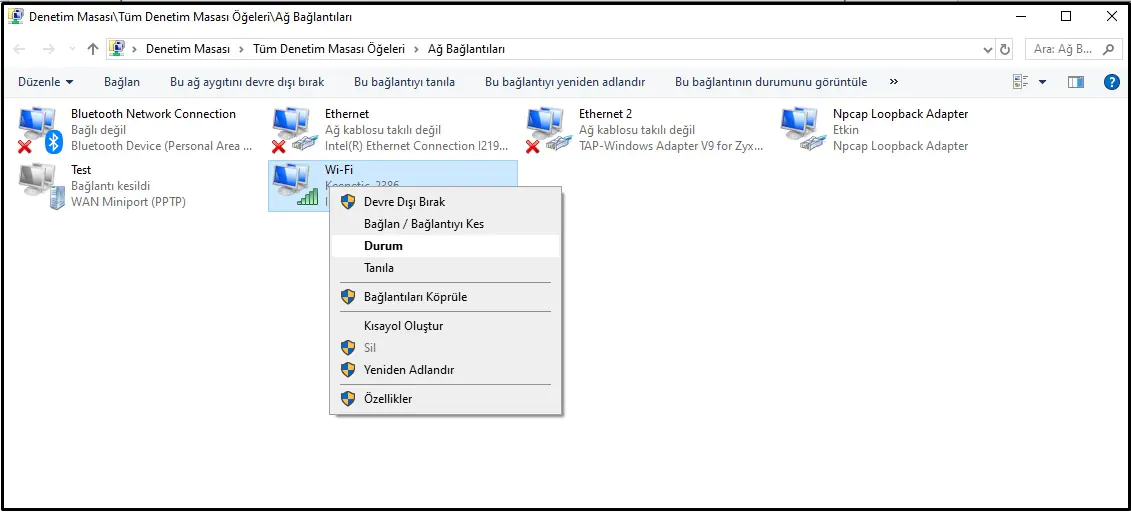Click the search magnifier icon
The image size is (1131, 512).
point(1109,49)
